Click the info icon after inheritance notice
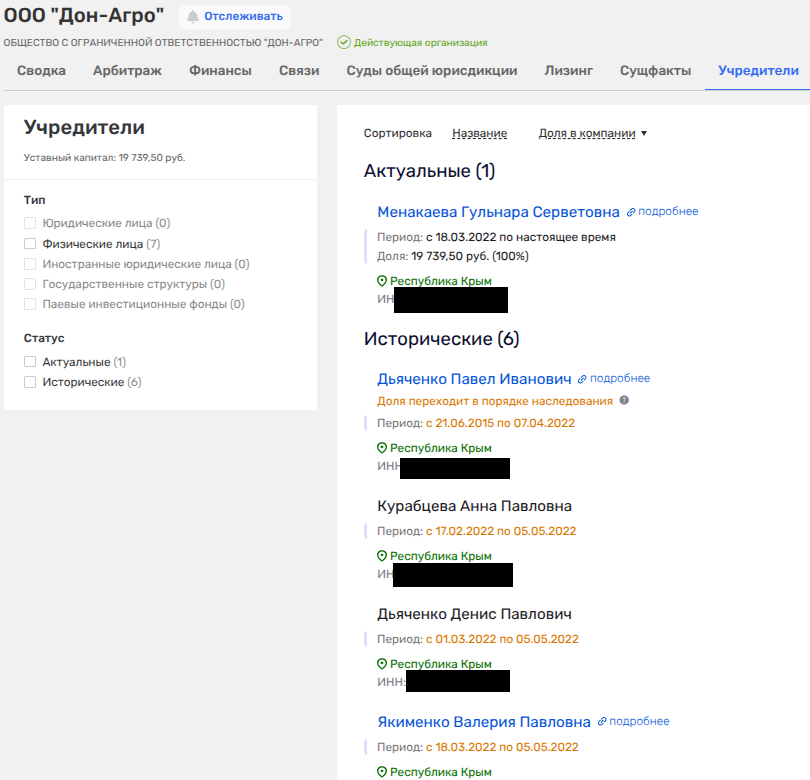This screenshot has width=810, height=780. click(x=624, y=400)
